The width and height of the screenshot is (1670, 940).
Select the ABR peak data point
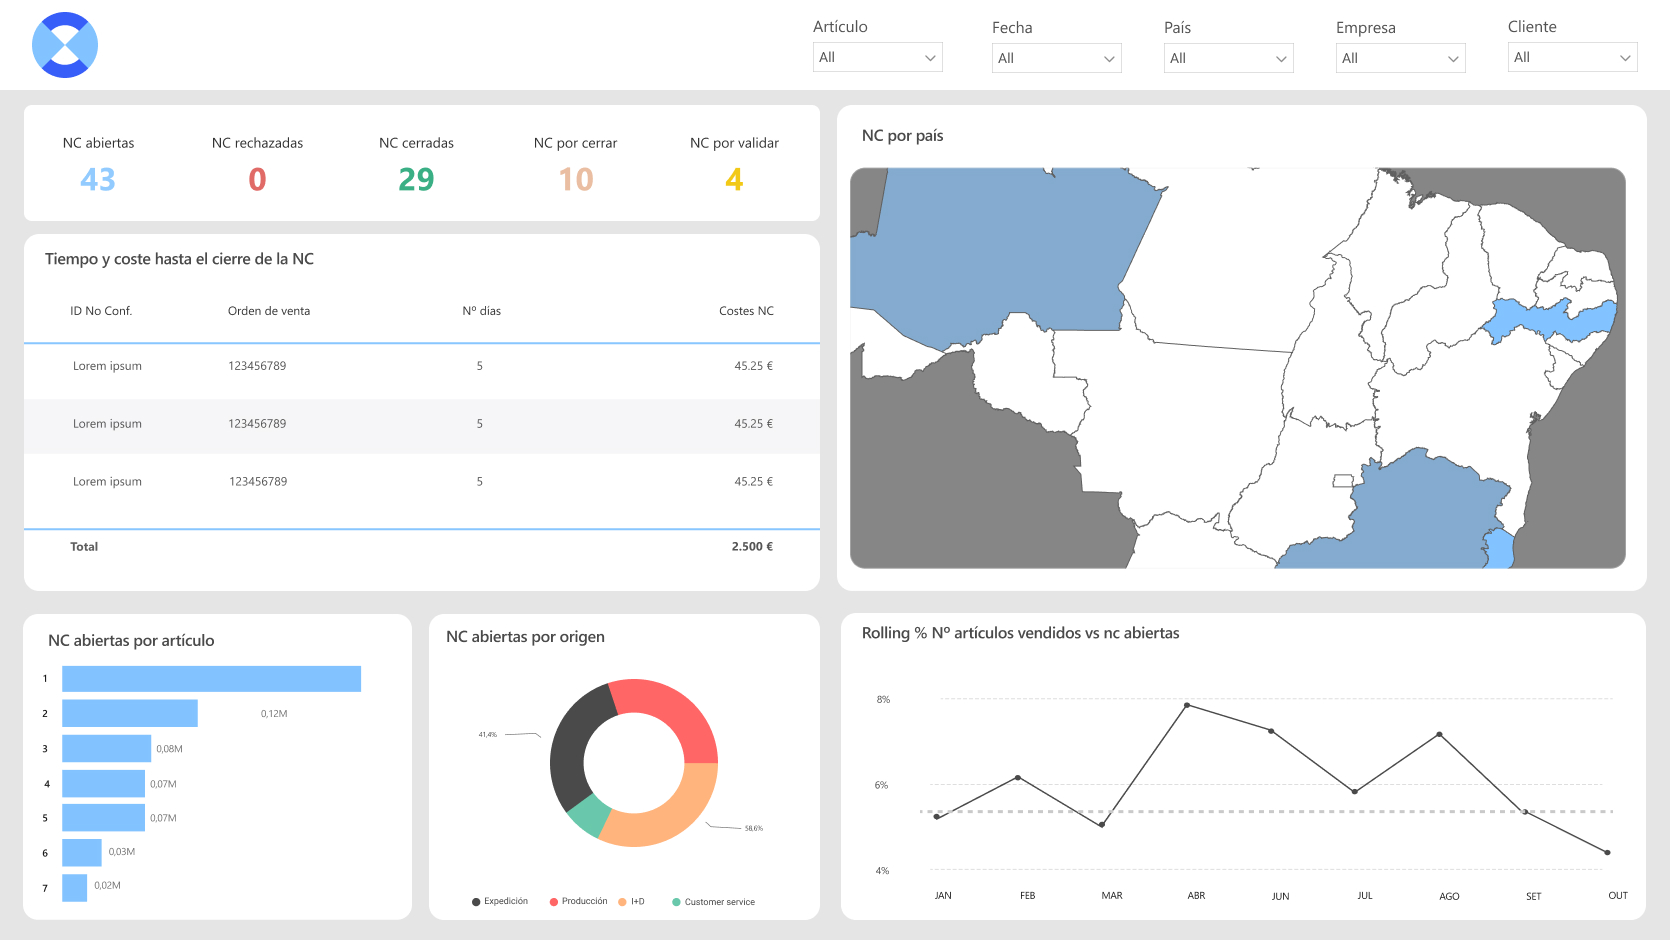pyautogui.click(x=1187, y=705)
